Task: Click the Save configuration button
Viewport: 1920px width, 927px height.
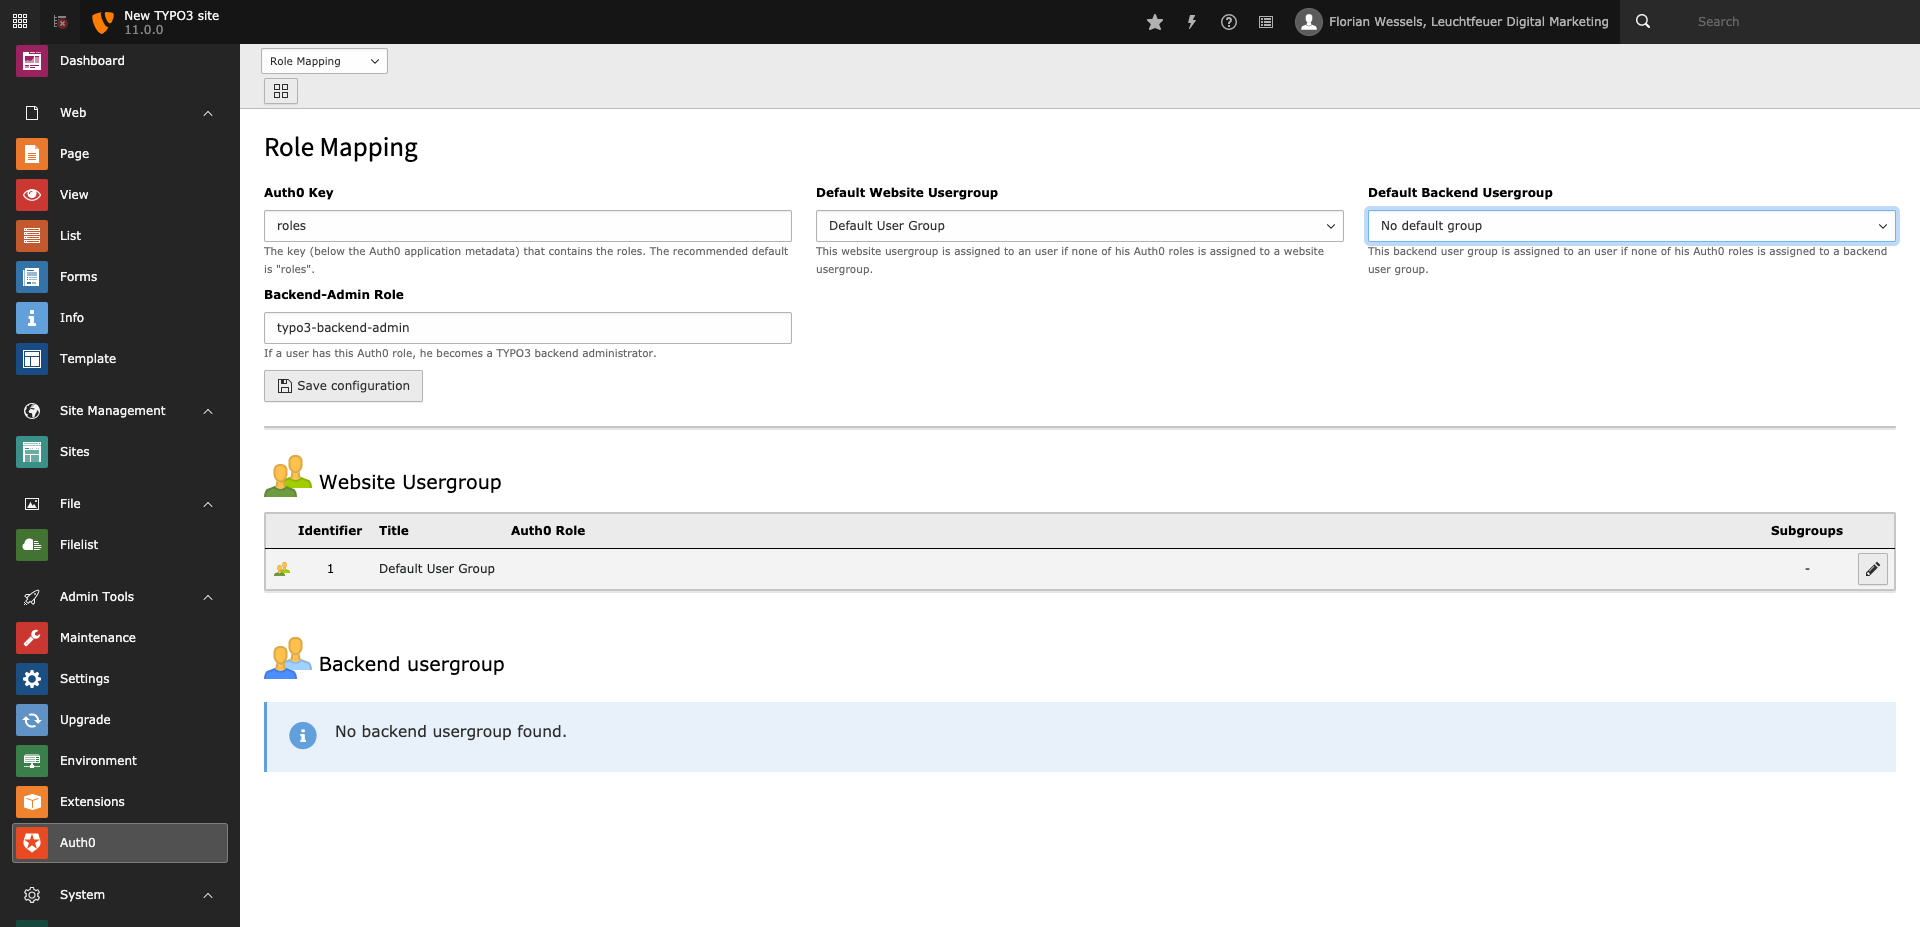Action: click(343, 385)
